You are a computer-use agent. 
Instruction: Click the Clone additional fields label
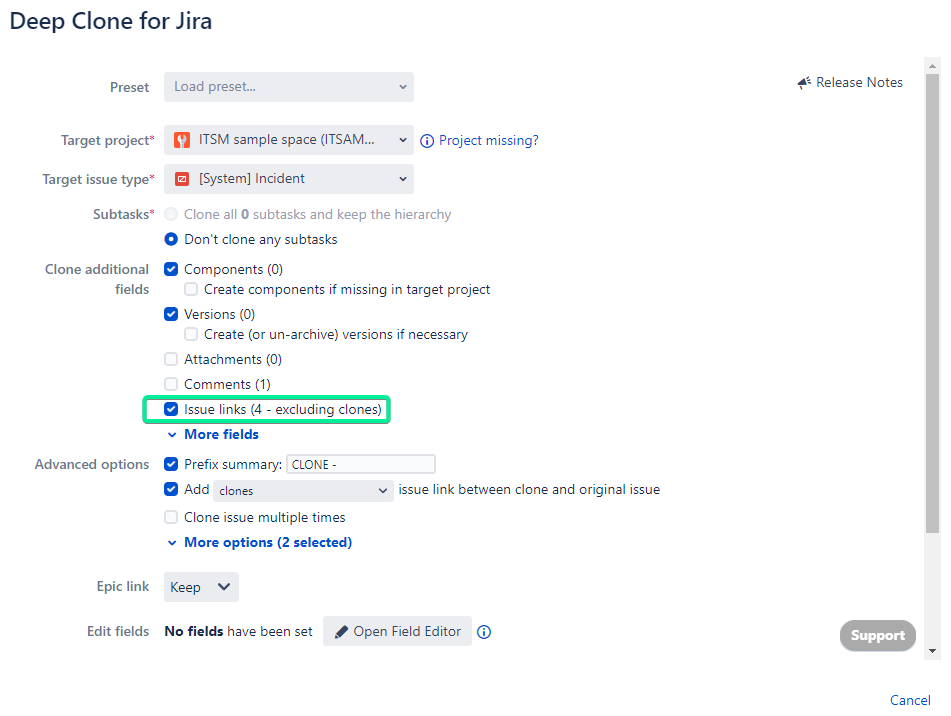(97, 279)
